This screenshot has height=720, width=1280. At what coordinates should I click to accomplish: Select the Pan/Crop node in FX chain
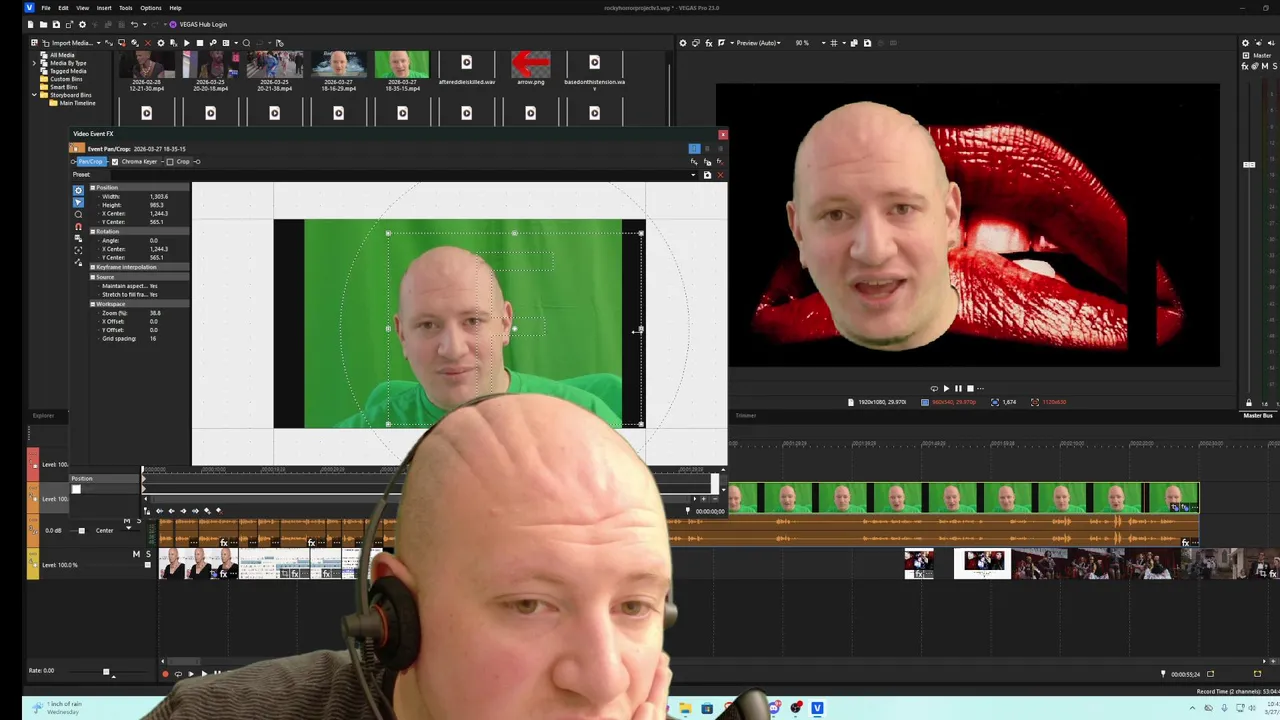pyautogui.click(x=91, y=162)
